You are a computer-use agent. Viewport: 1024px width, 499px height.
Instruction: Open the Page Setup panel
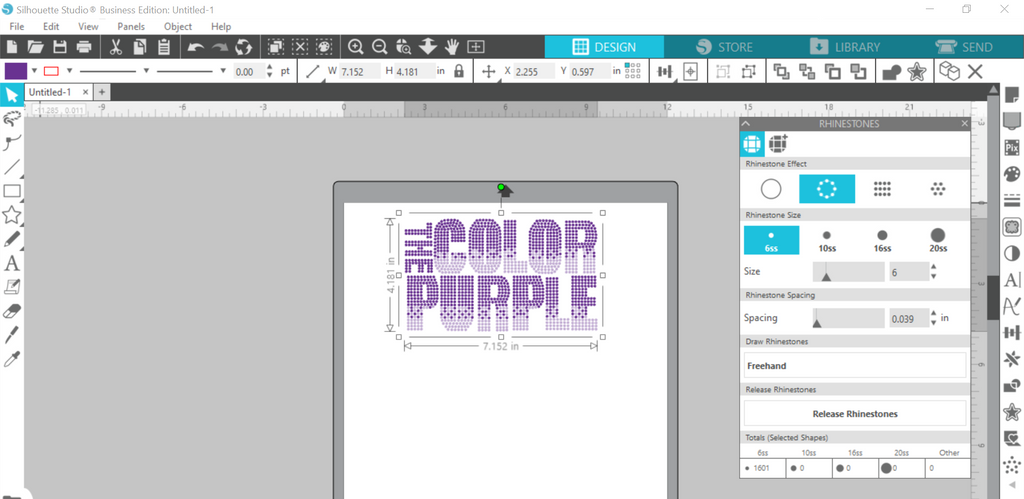click(x=1012, y=95)
